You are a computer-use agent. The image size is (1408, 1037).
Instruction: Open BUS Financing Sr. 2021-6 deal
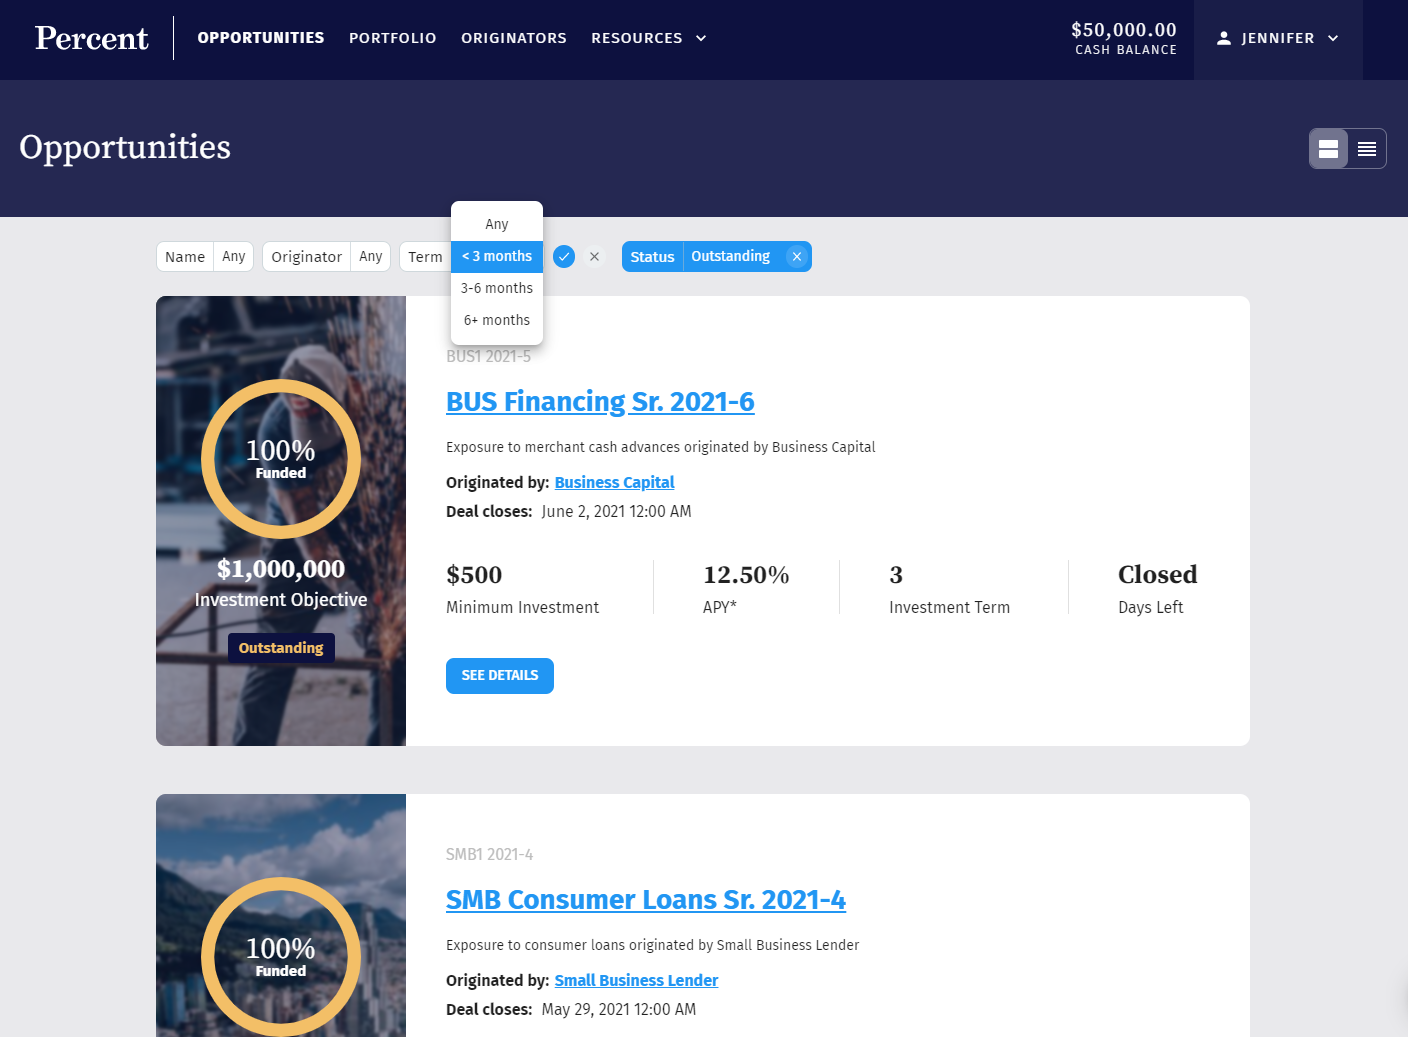click(600, 401)
